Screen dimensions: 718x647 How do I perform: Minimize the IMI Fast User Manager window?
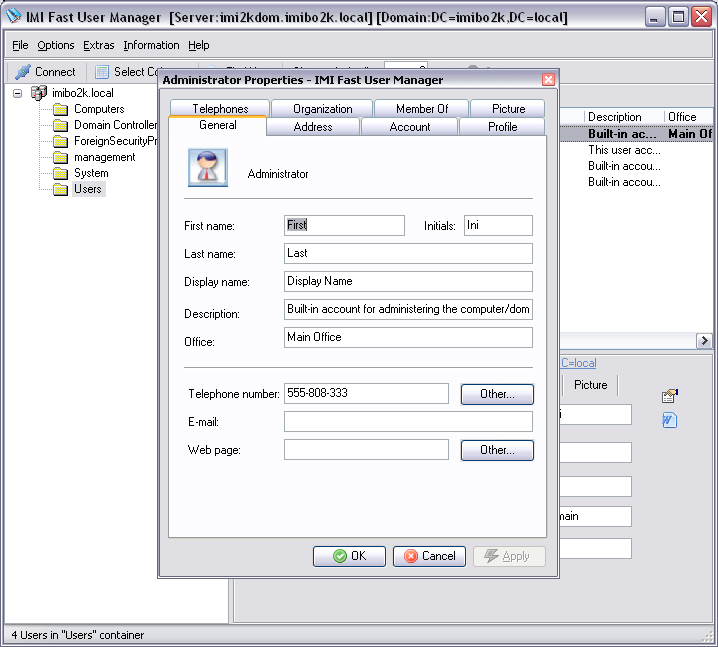[655, 17]
